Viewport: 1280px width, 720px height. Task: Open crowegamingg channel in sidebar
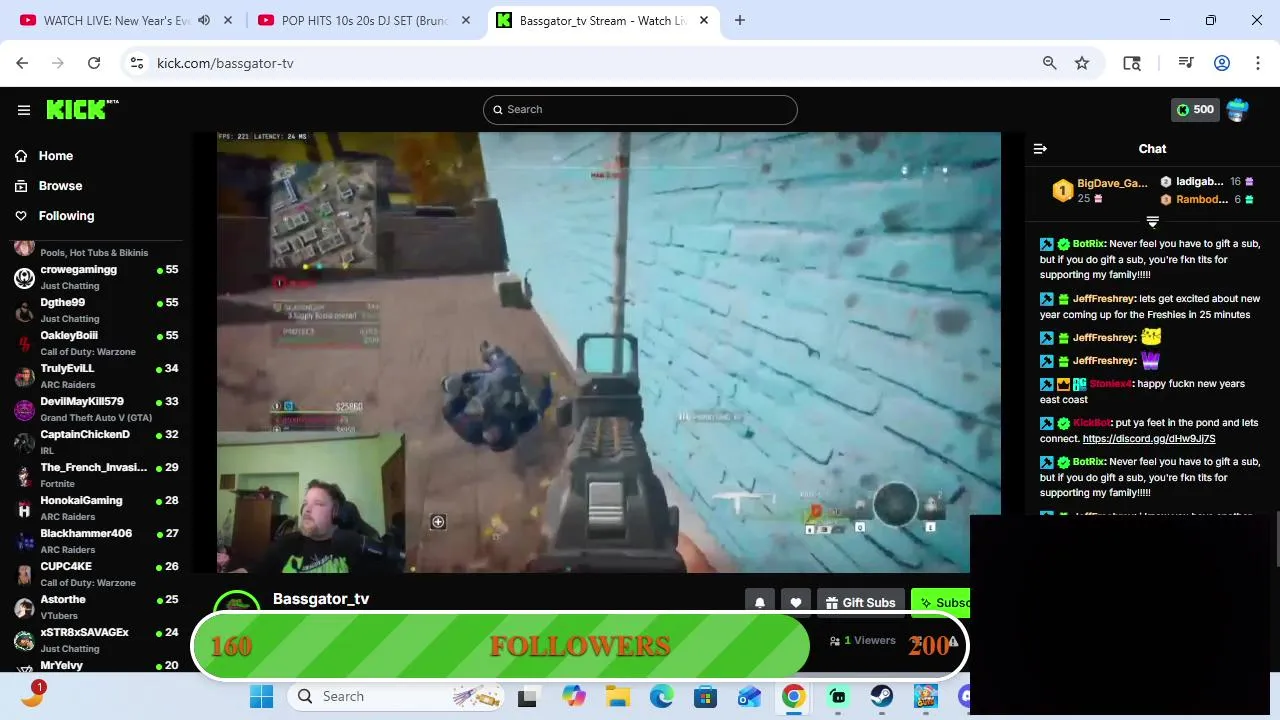point(96,277)
